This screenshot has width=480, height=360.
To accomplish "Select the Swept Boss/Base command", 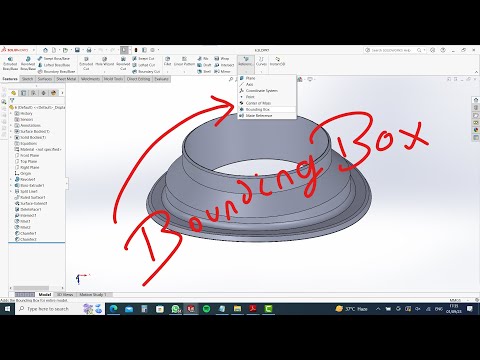I will click(x=54, y=58).
